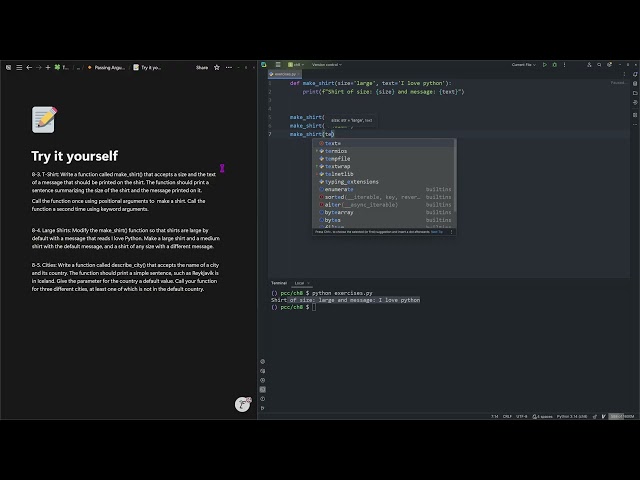
Task: Select 'tempfile' autocomplete suggestion
Action: (x=384, y=159)
